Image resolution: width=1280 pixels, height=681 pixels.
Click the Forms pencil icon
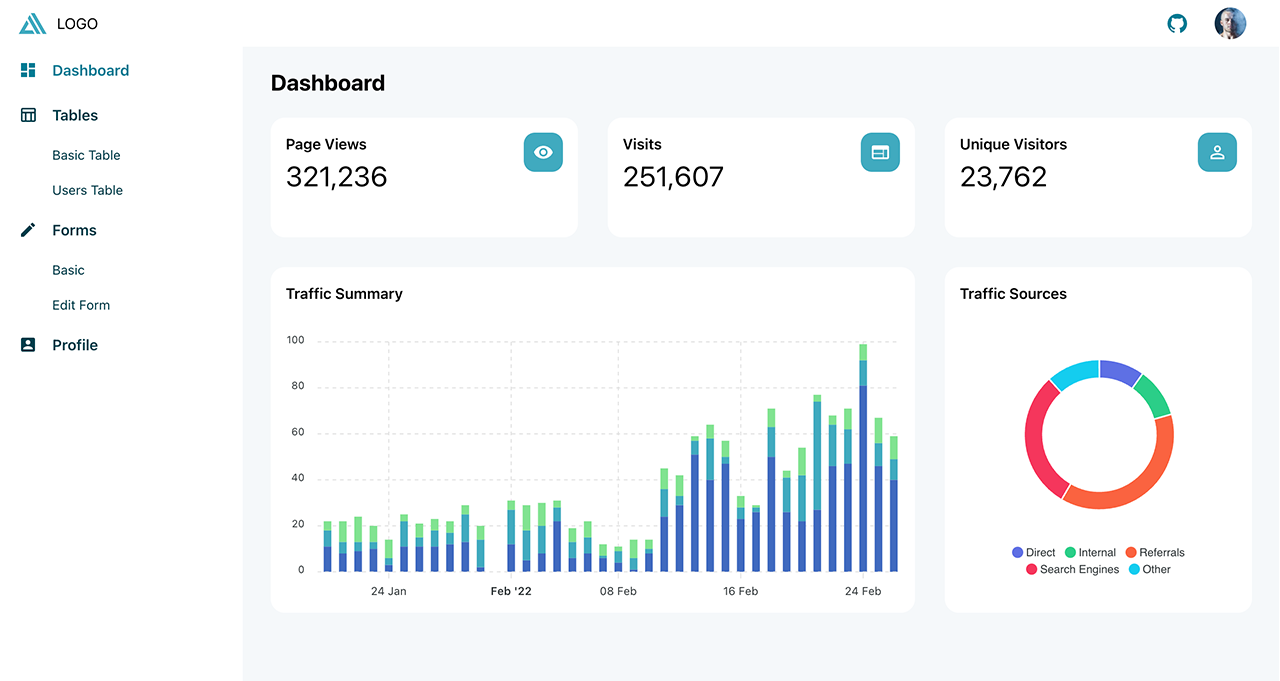pos(28,230)
